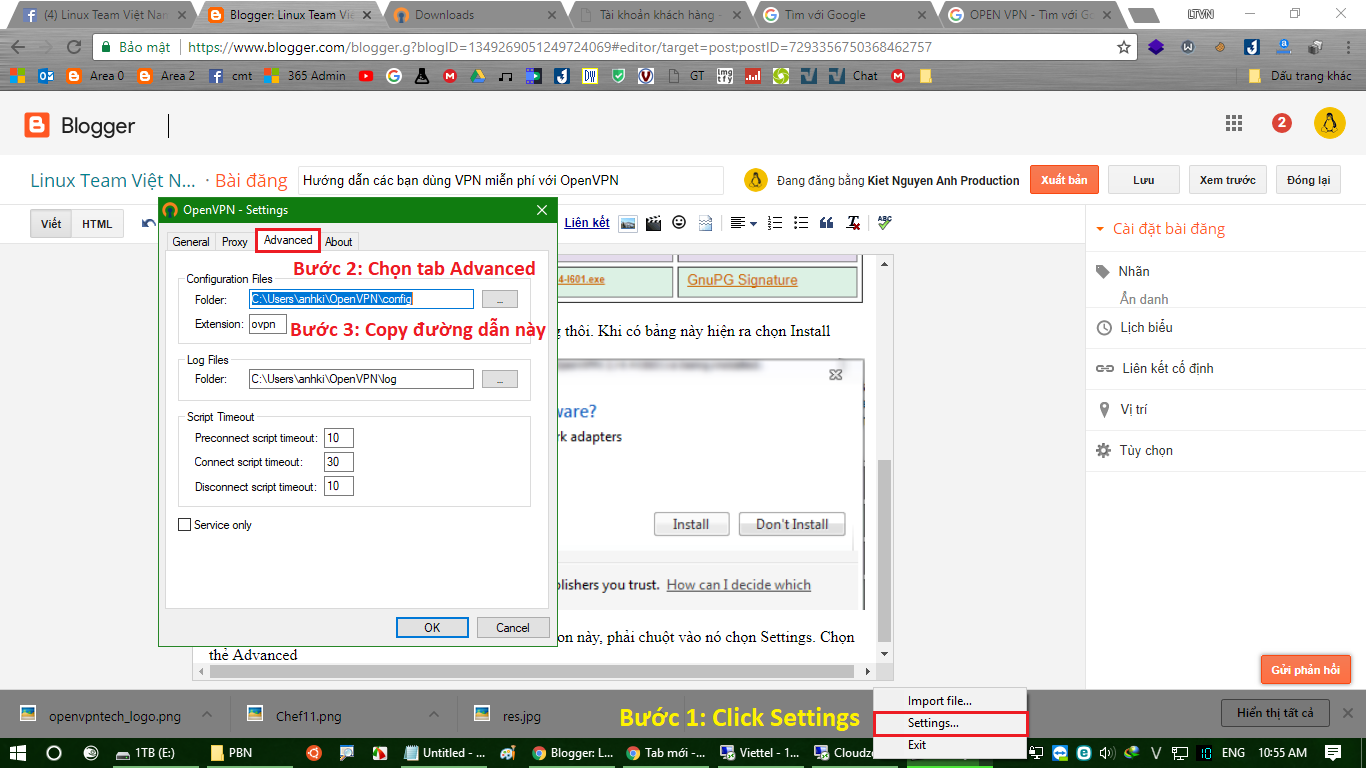1366x768 pixels.
Task: Apply blockquote formatting
Action: 827,223
